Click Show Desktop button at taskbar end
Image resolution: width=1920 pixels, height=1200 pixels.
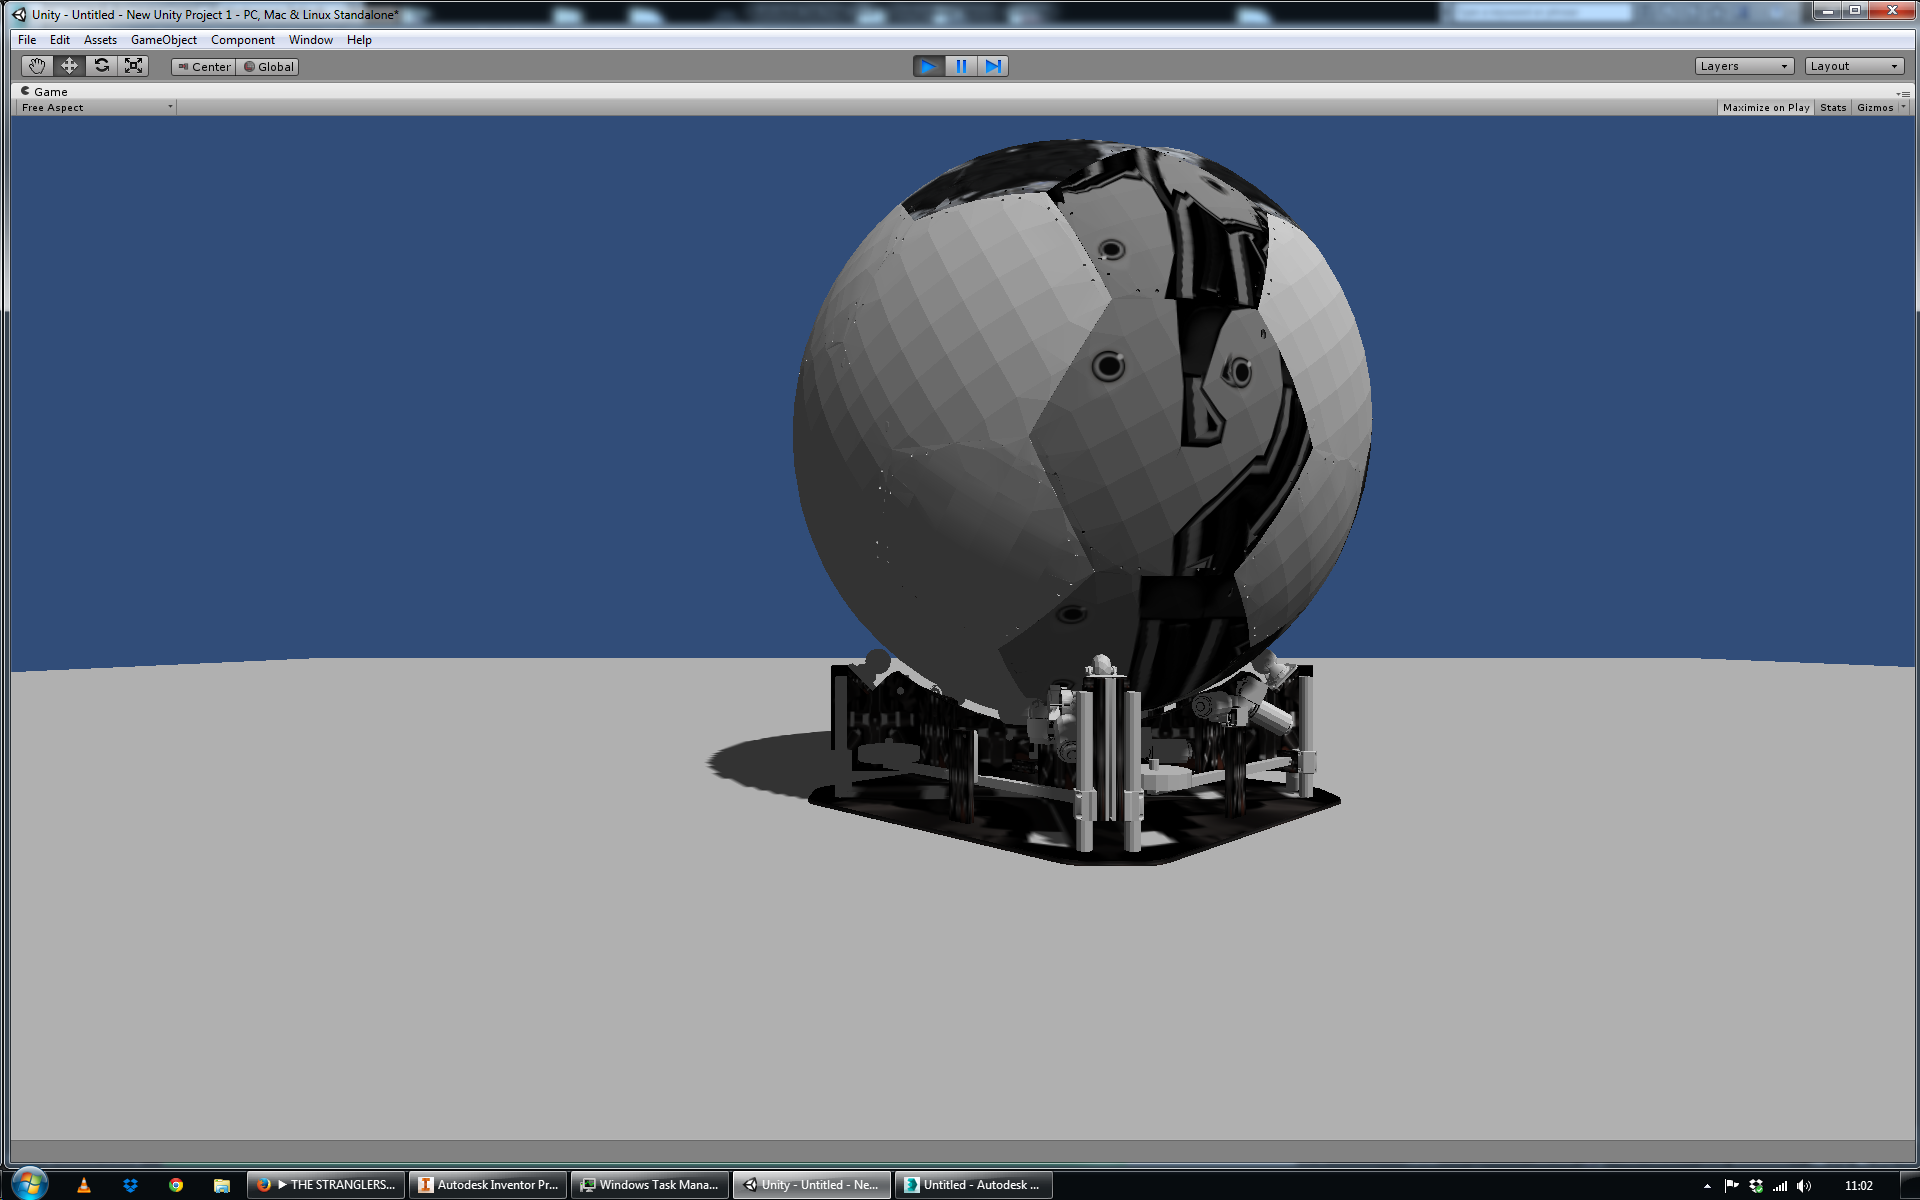[1910, 1185]
